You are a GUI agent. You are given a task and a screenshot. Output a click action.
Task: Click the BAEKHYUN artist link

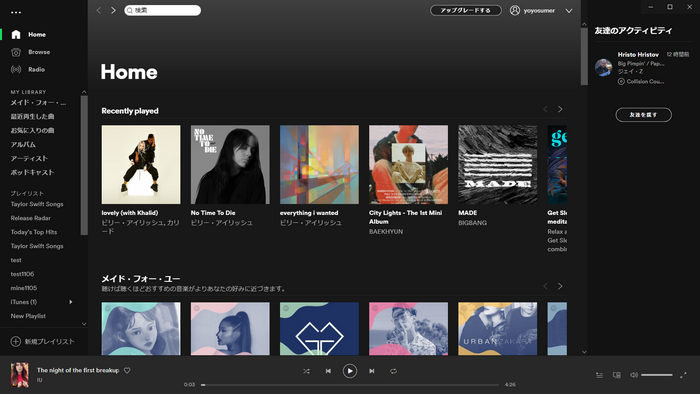[386, 232]
